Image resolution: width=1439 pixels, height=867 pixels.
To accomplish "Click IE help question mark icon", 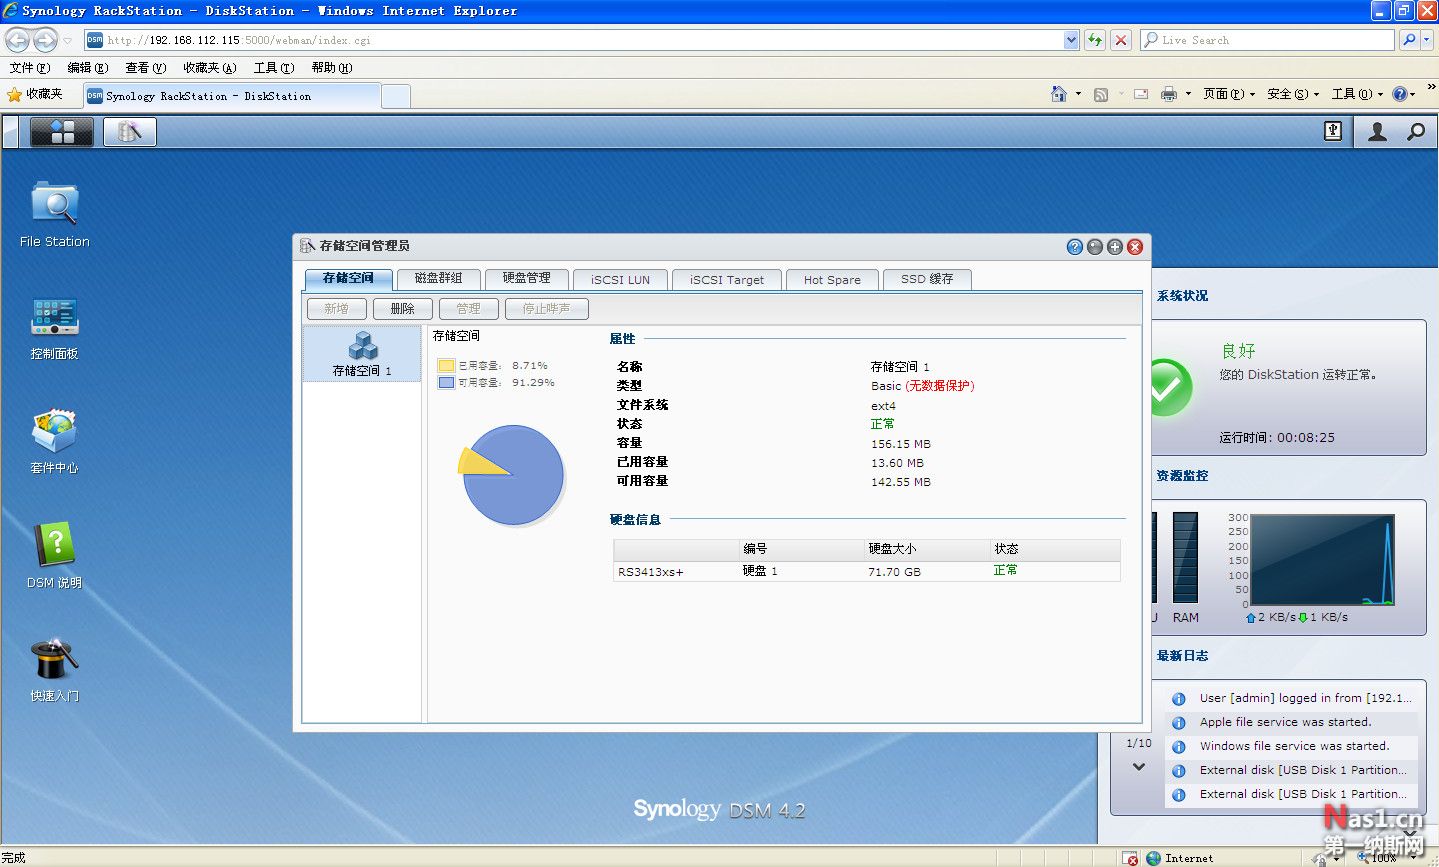I will pos(1399,94).
